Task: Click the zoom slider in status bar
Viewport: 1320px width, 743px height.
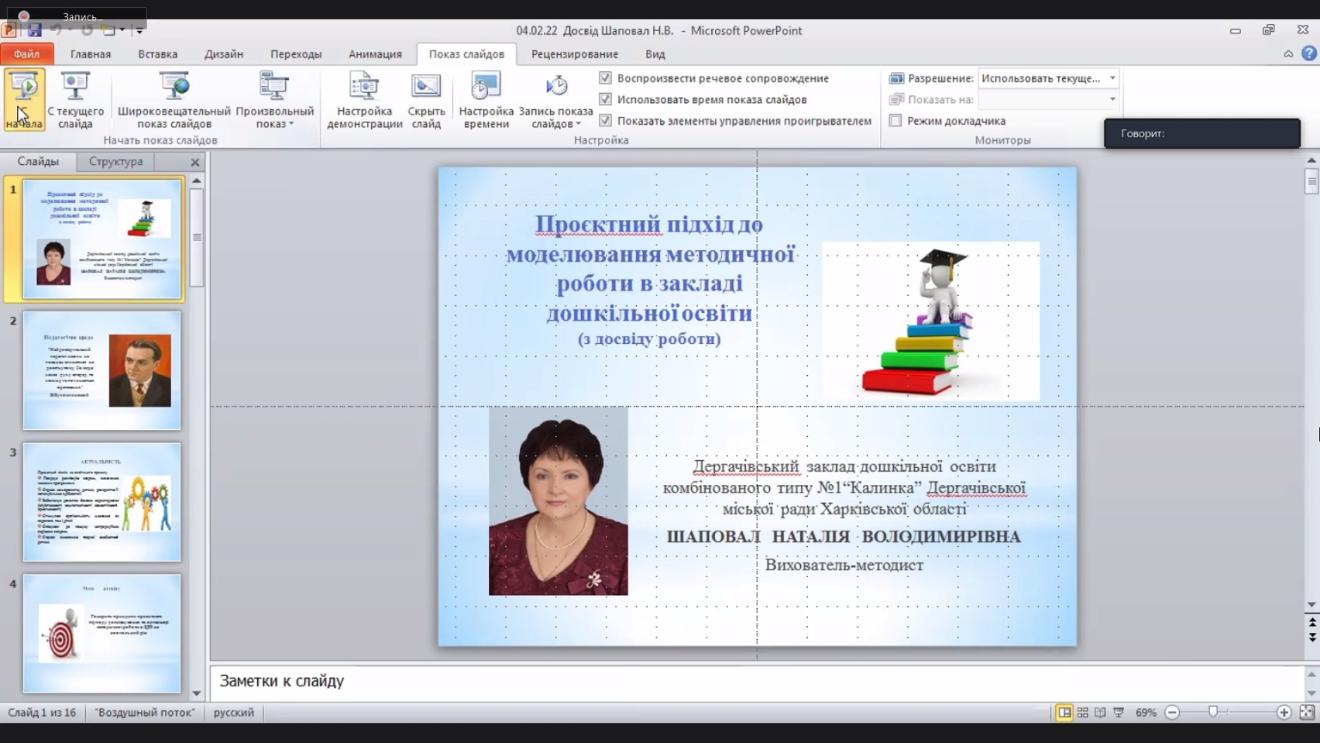Action: coord(1213,713)
